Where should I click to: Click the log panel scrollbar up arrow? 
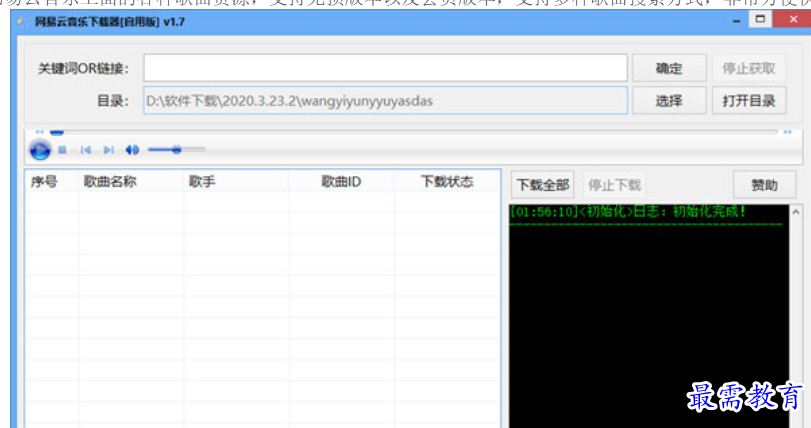coord(796,212)
